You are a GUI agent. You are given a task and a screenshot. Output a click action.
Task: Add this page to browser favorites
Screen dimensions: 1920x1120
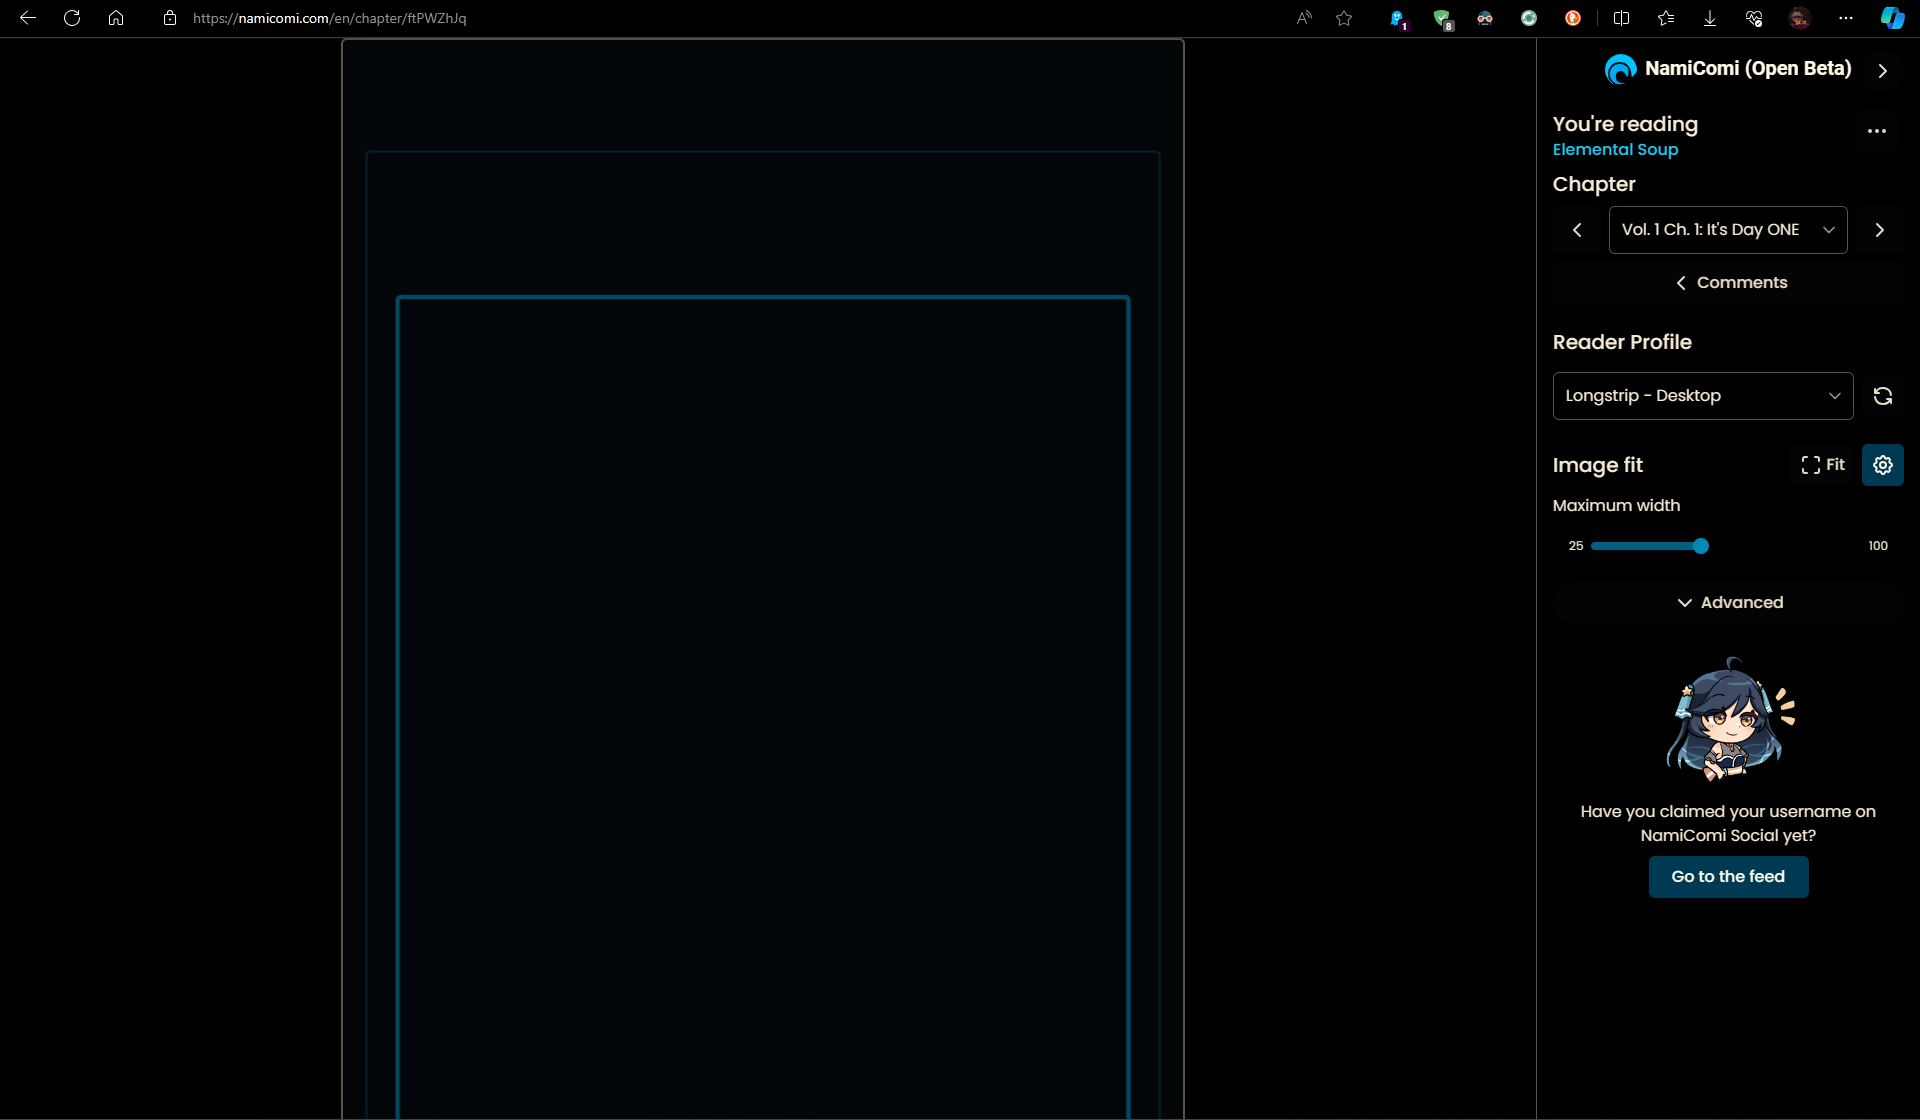[1344, 18]
